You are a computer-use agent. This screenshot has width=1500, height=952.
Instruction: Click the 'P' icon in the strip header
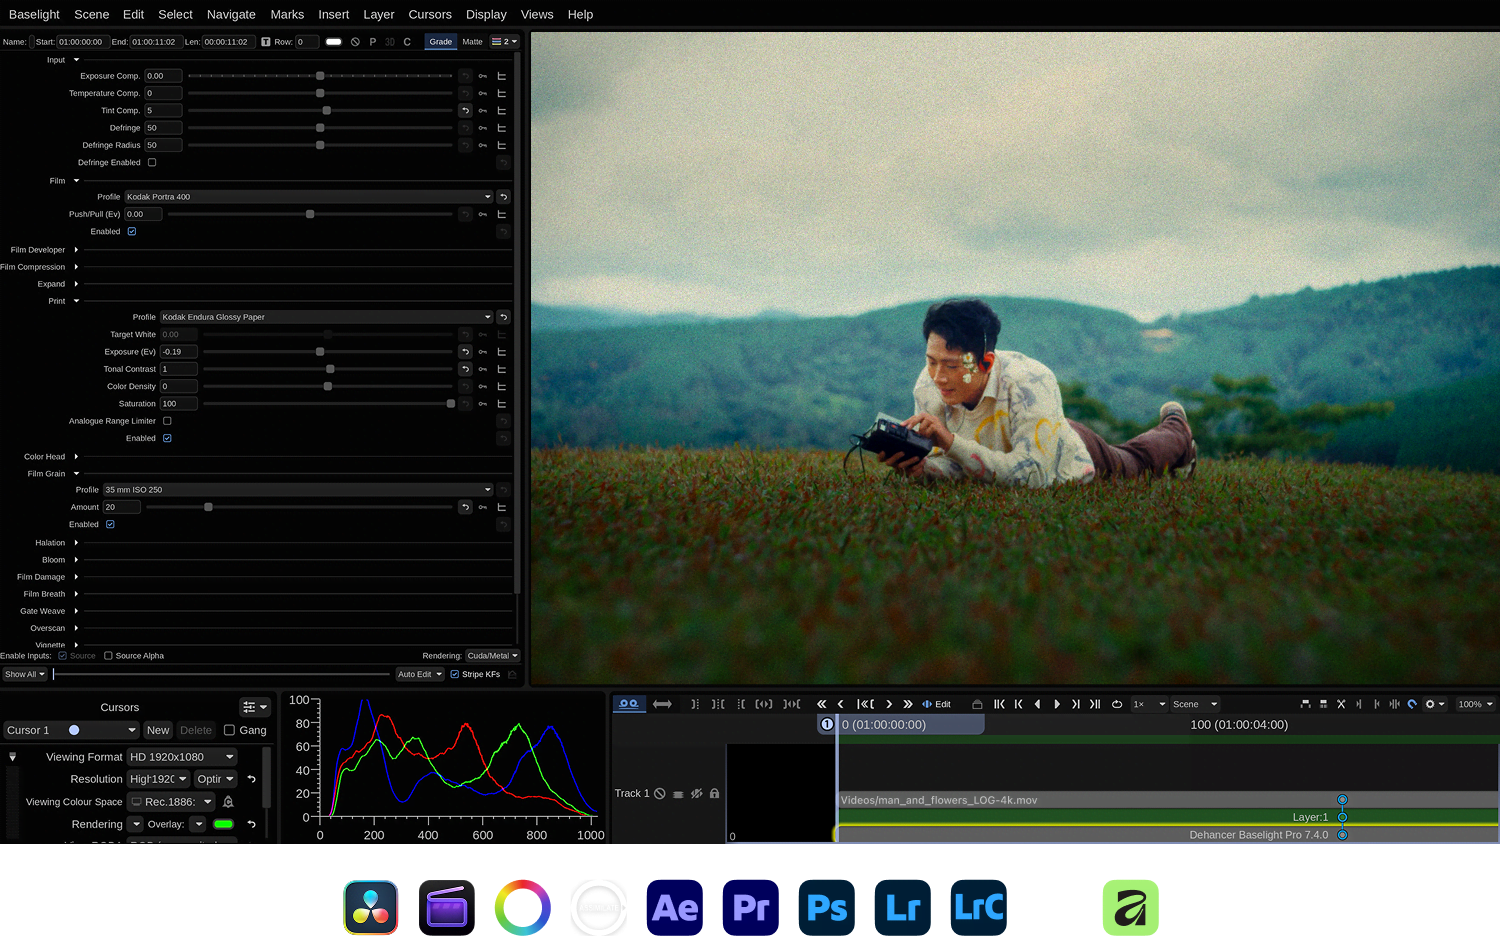(x=373, y=42)
